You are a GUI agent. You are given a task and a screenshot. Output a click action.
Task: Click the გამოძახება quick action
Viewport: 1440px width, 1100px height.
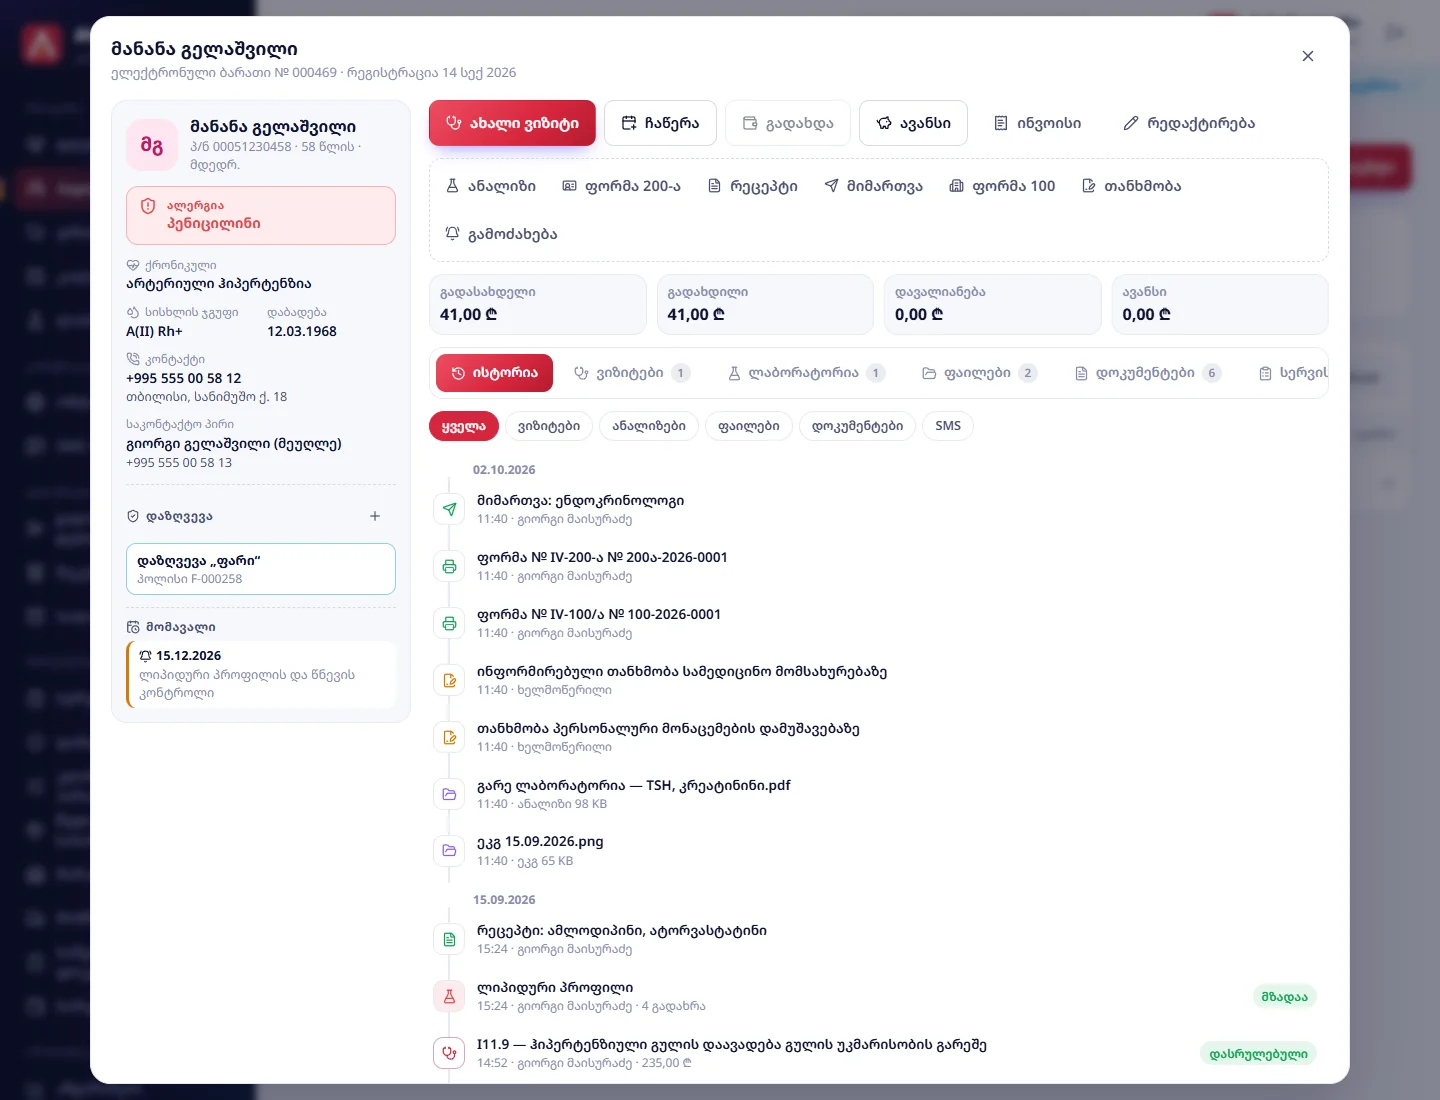pyautogui.click(x=501, y=234)
